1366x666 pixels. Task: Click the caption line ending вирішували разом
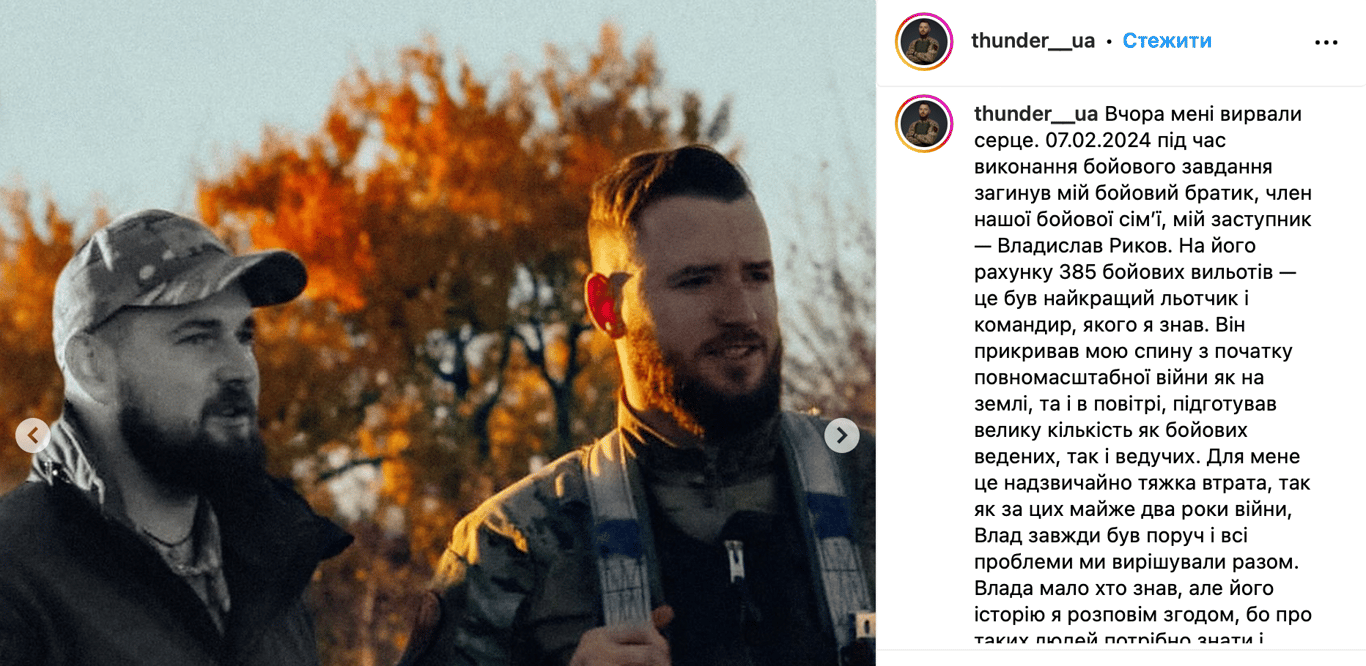click(x=1136, y=562)
